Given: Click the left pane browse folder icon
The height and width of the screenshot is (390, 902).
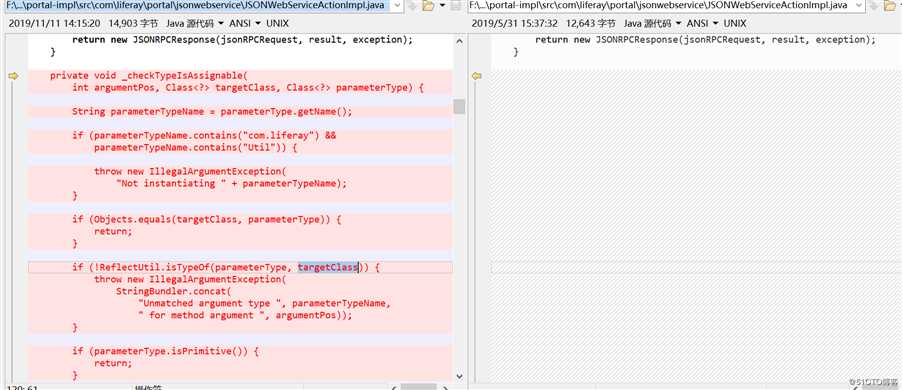Looking at the screenshot, I should click(x=427, y=6).
